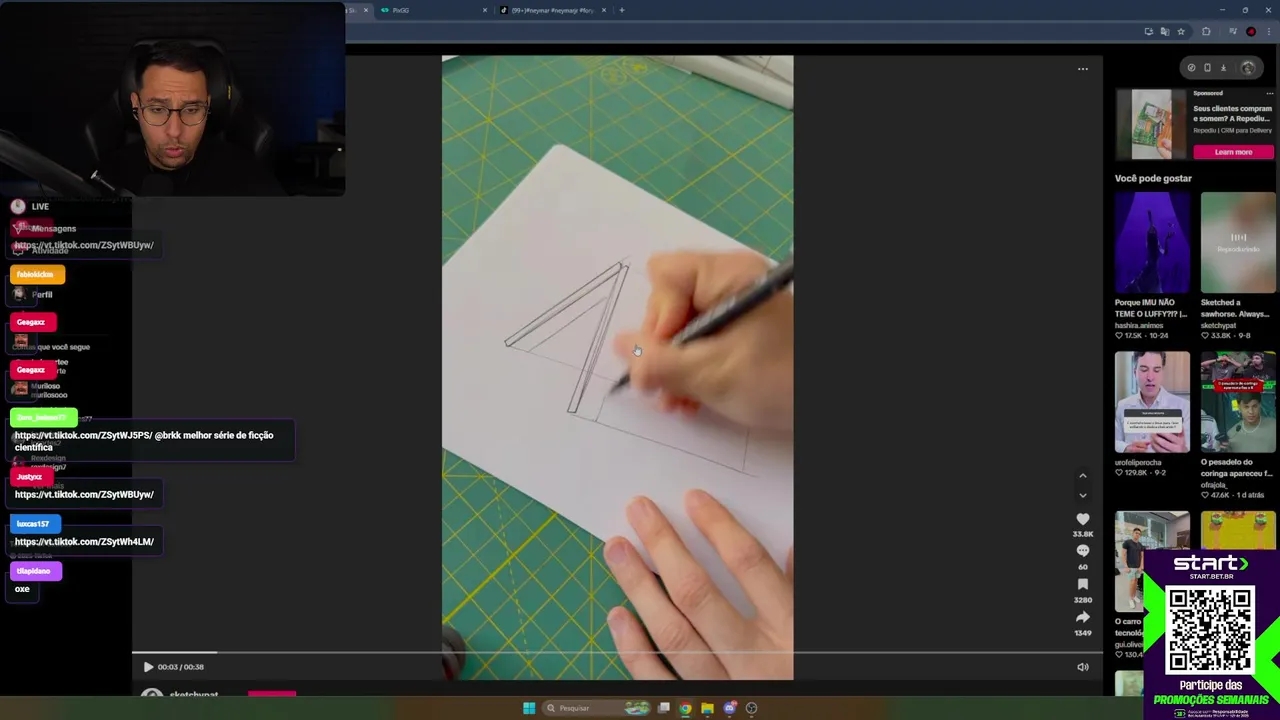Screen dimensions: 1280x720
Task: Open a new browser tab
Action: click(x=622, y=10)
